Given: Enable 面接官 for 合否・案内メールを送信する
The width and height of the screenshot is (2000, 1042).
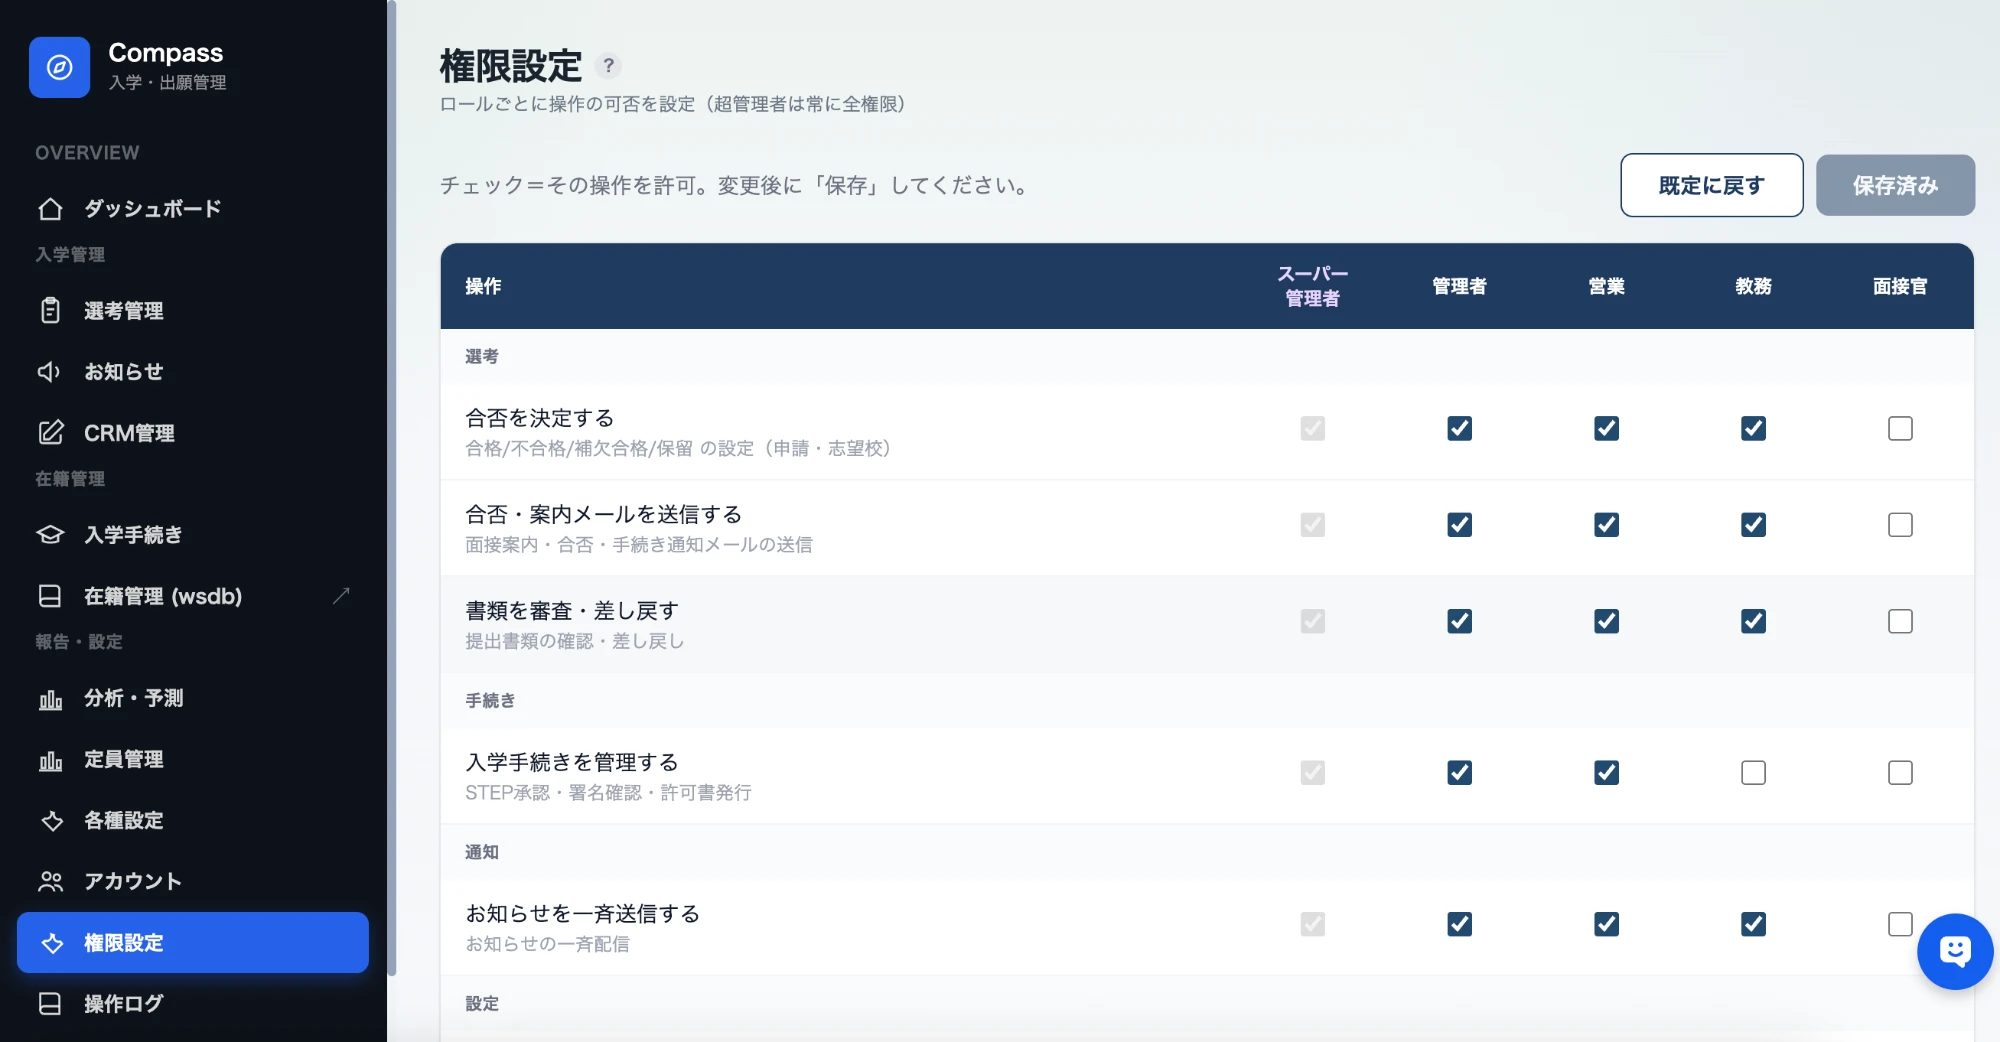Looking at the screenshot, I should (1900, 525).
